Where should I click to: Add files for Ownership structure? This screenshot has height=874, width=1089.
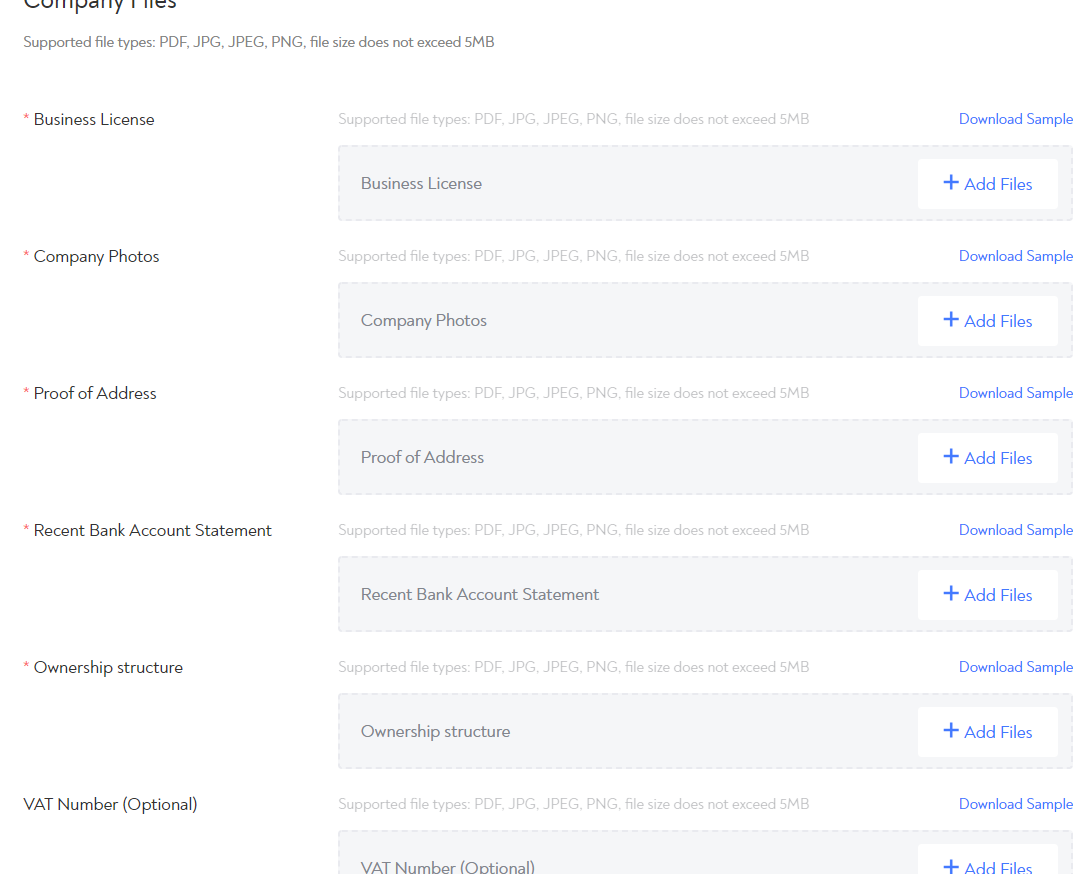[988, 732]
